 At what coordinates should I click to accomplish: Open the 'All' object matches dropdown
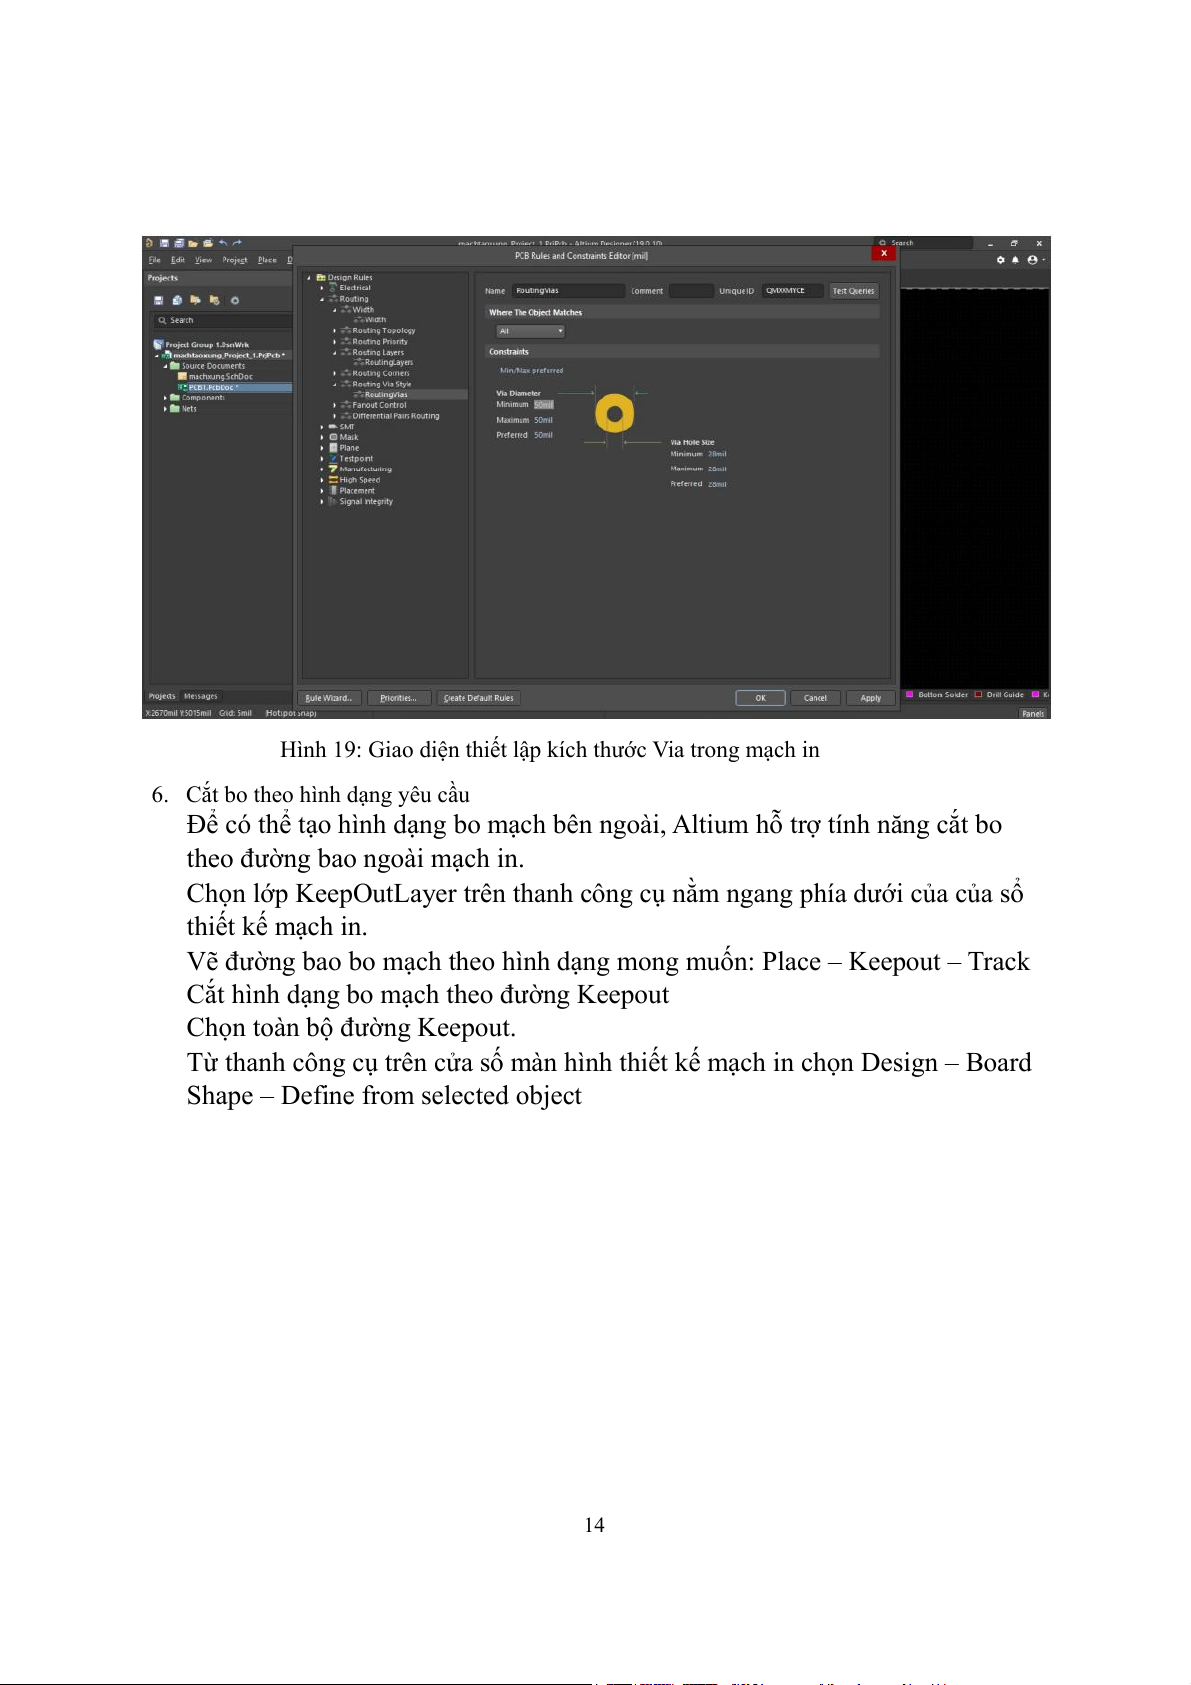coord(531,331)
